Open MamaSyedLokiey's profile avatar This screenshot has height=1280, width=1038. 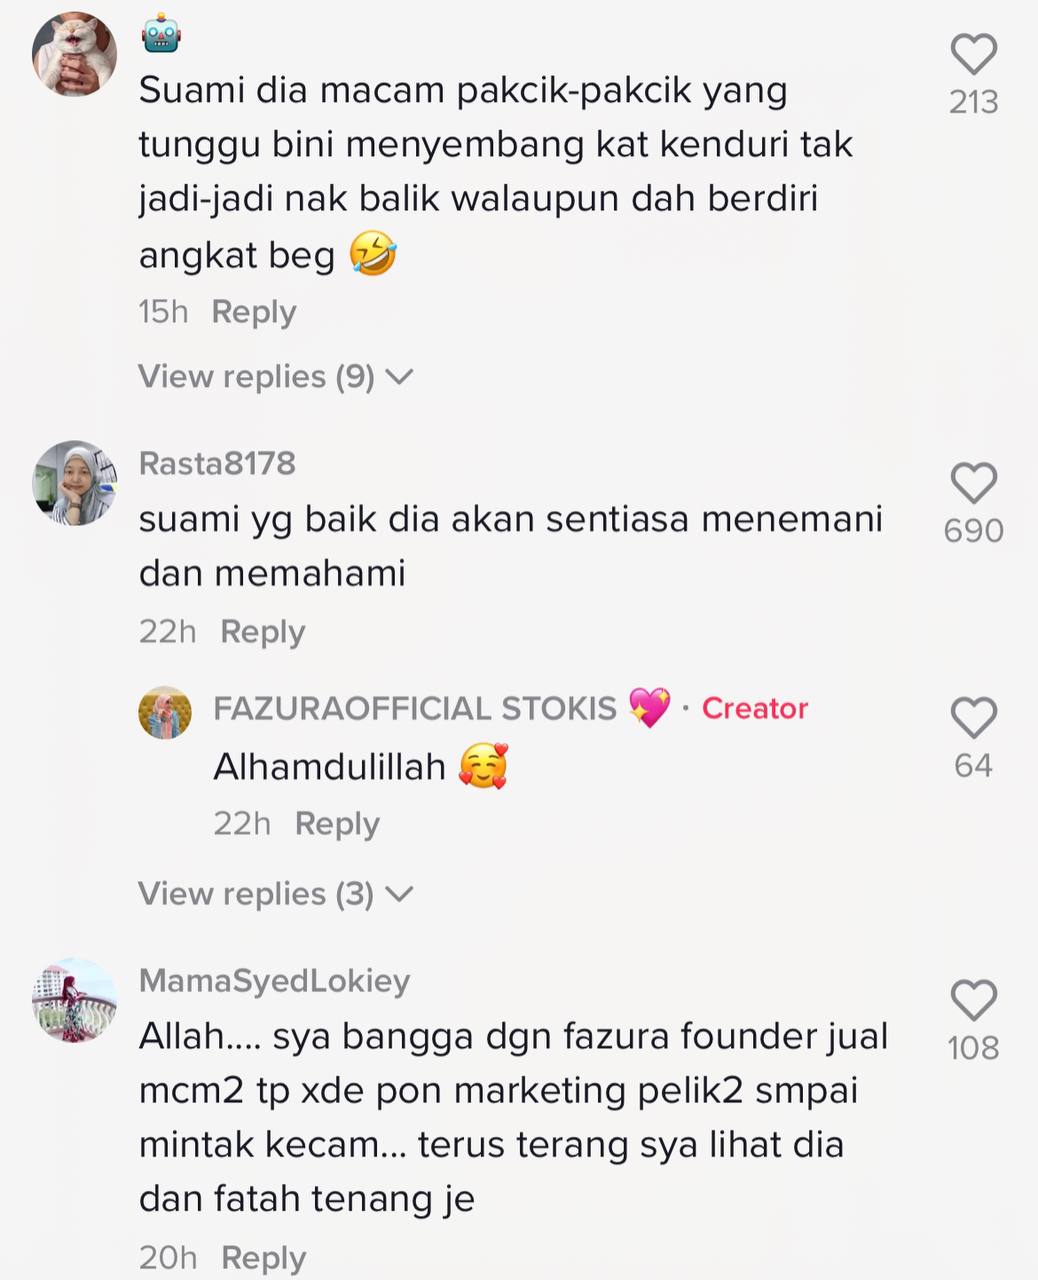point(75,1000)
